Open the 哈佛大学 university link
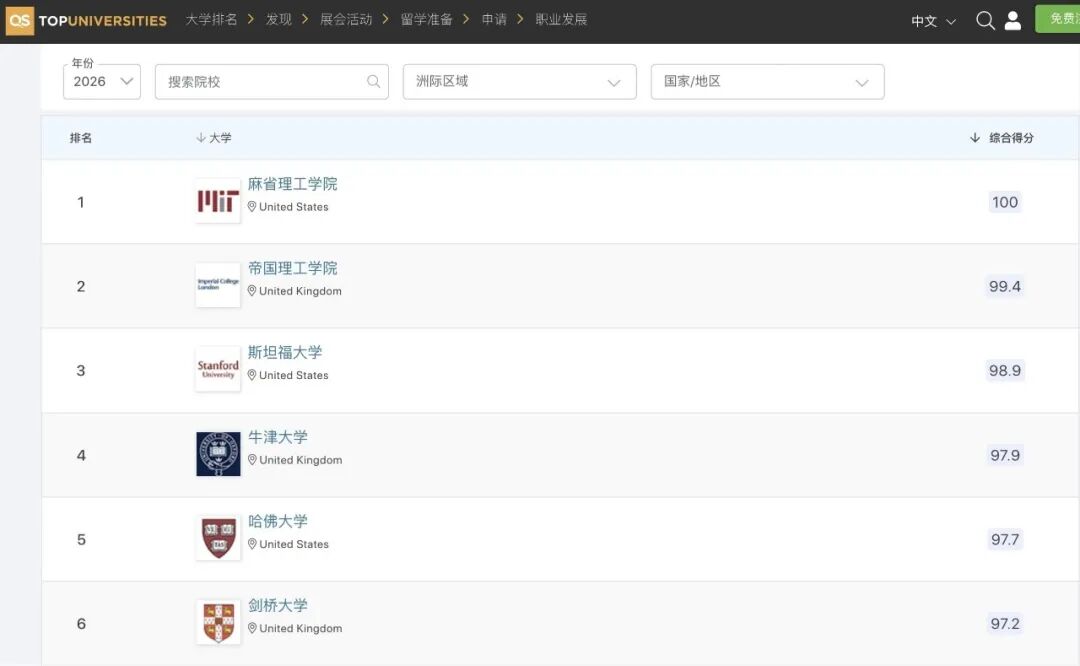This screenshot has height=666, width=1080. click(x=278, y=521)
